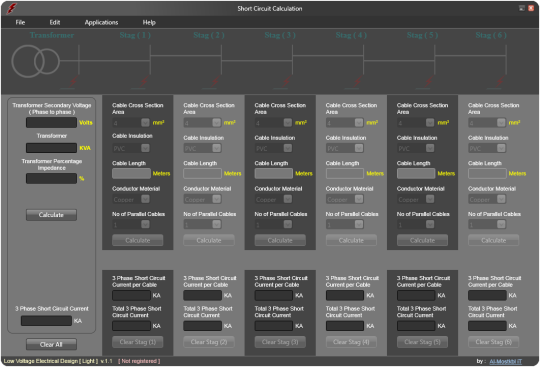
Task: Click Stag 1 Short Circuit Current per Cable output
Action: coord(131,295)
